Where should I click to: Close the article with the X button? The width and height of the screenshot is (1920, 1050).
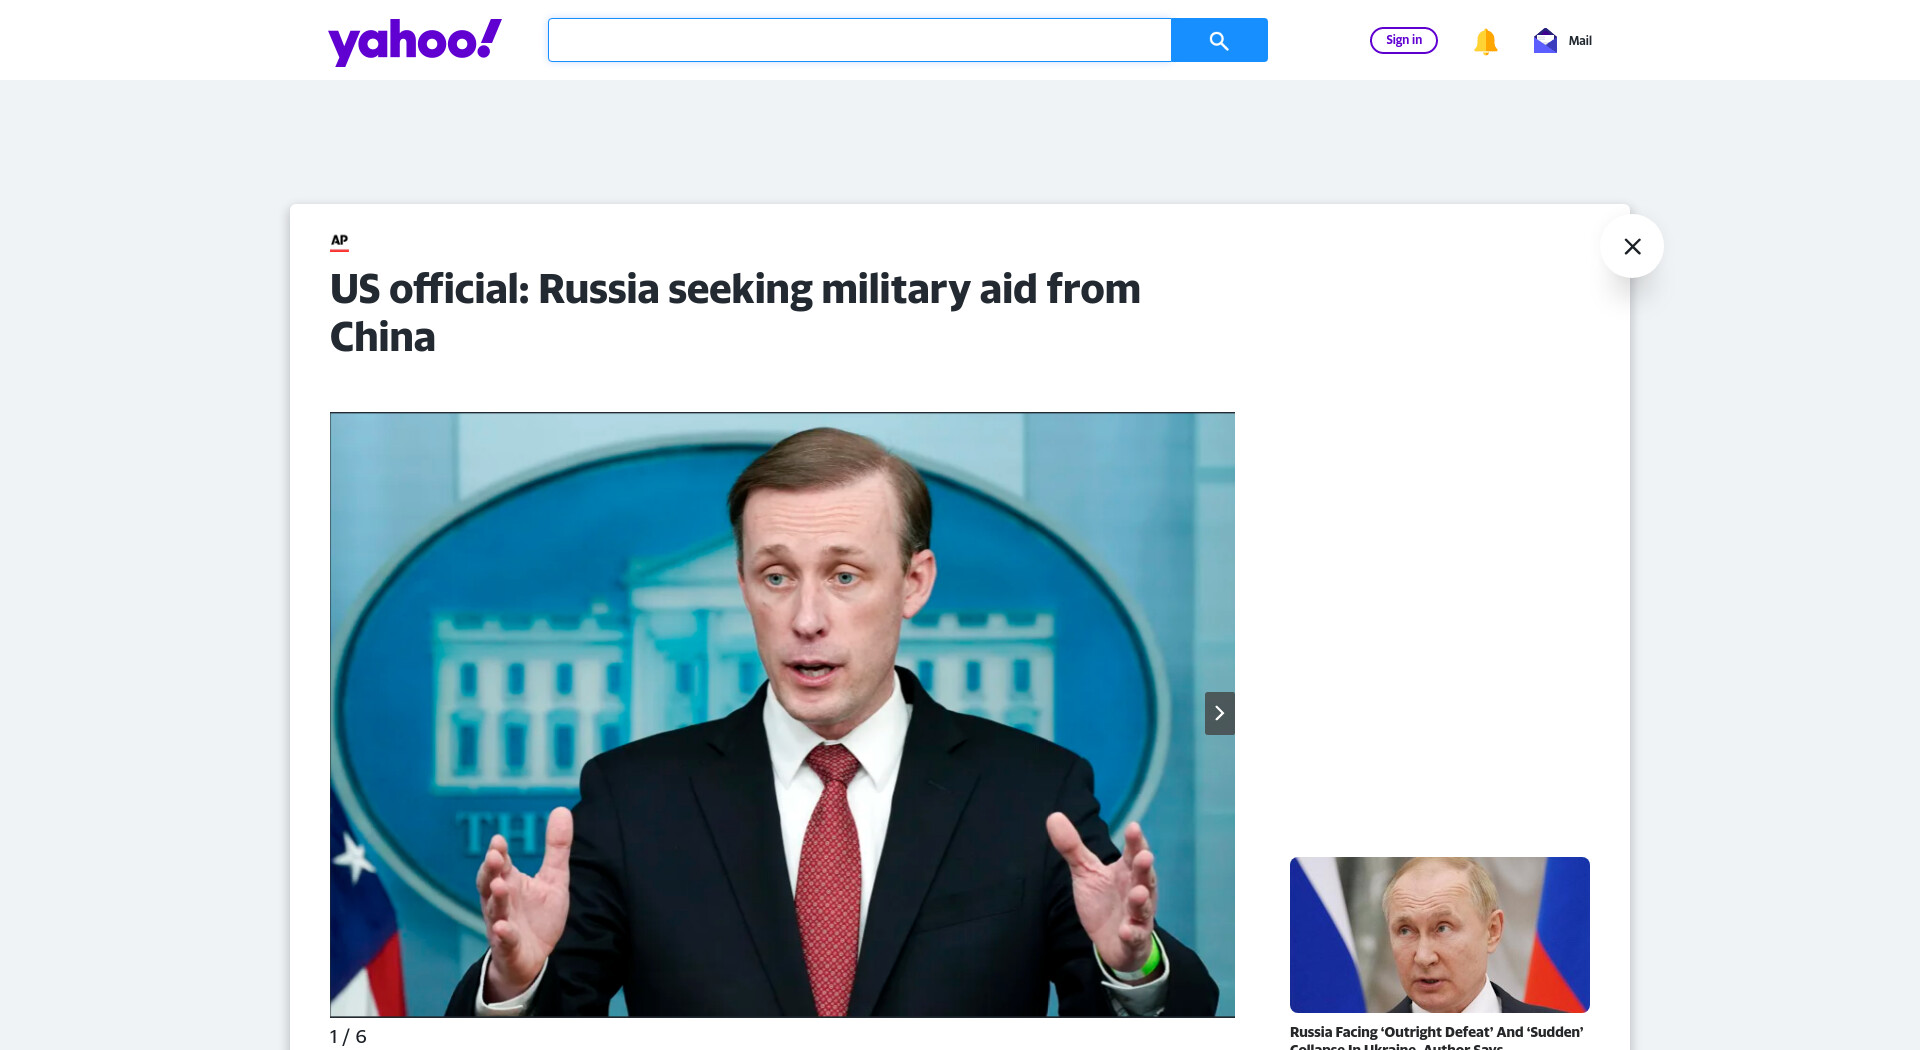[x=1632, y=246]
